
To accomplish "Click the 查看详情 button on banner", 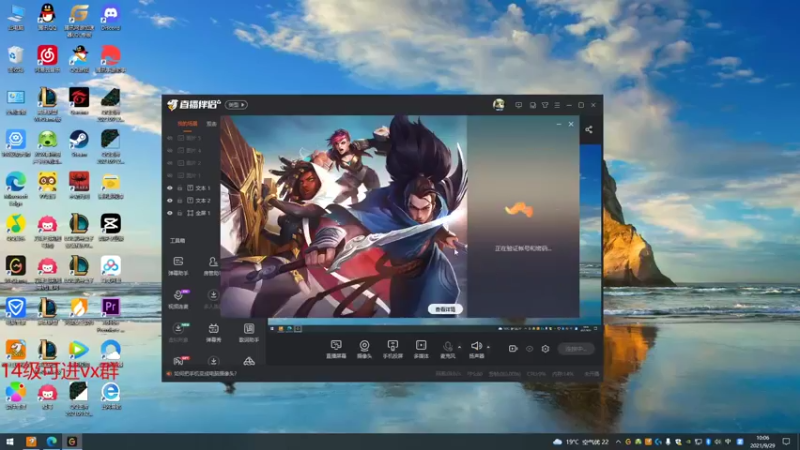I will pos(445,309).
